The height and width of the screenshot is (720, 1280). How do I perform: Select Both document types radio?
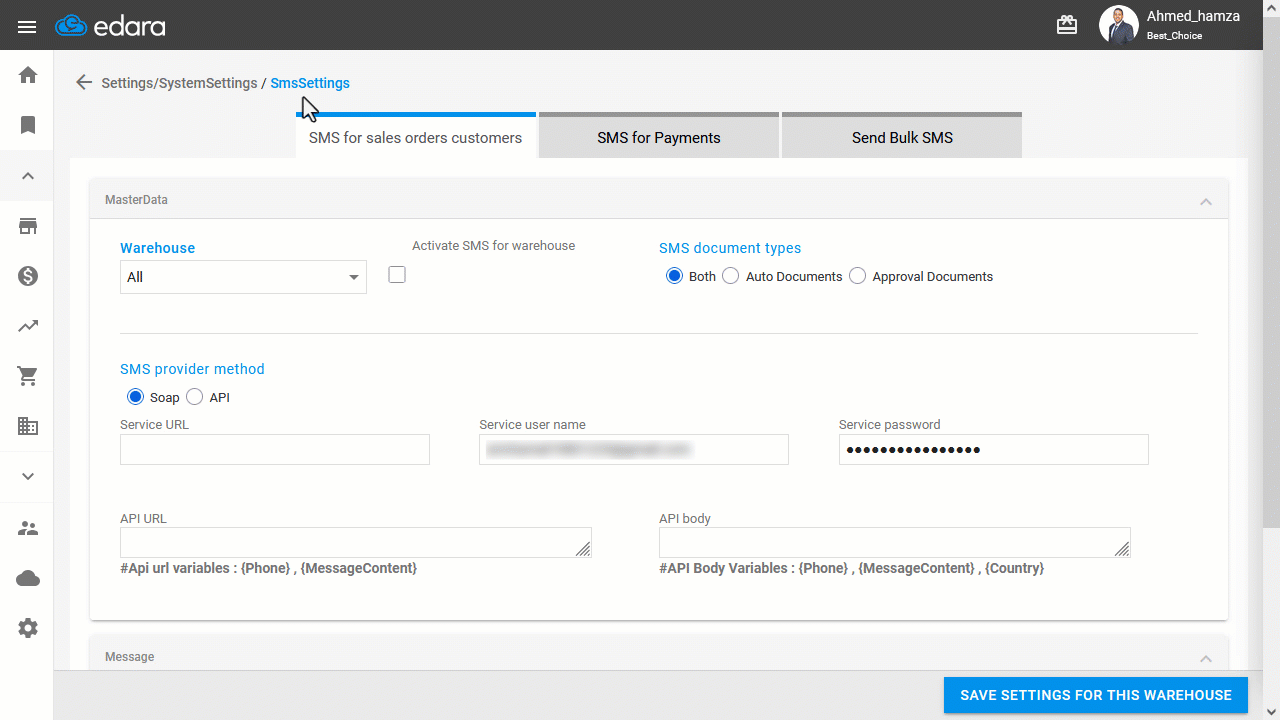(674, 276)
